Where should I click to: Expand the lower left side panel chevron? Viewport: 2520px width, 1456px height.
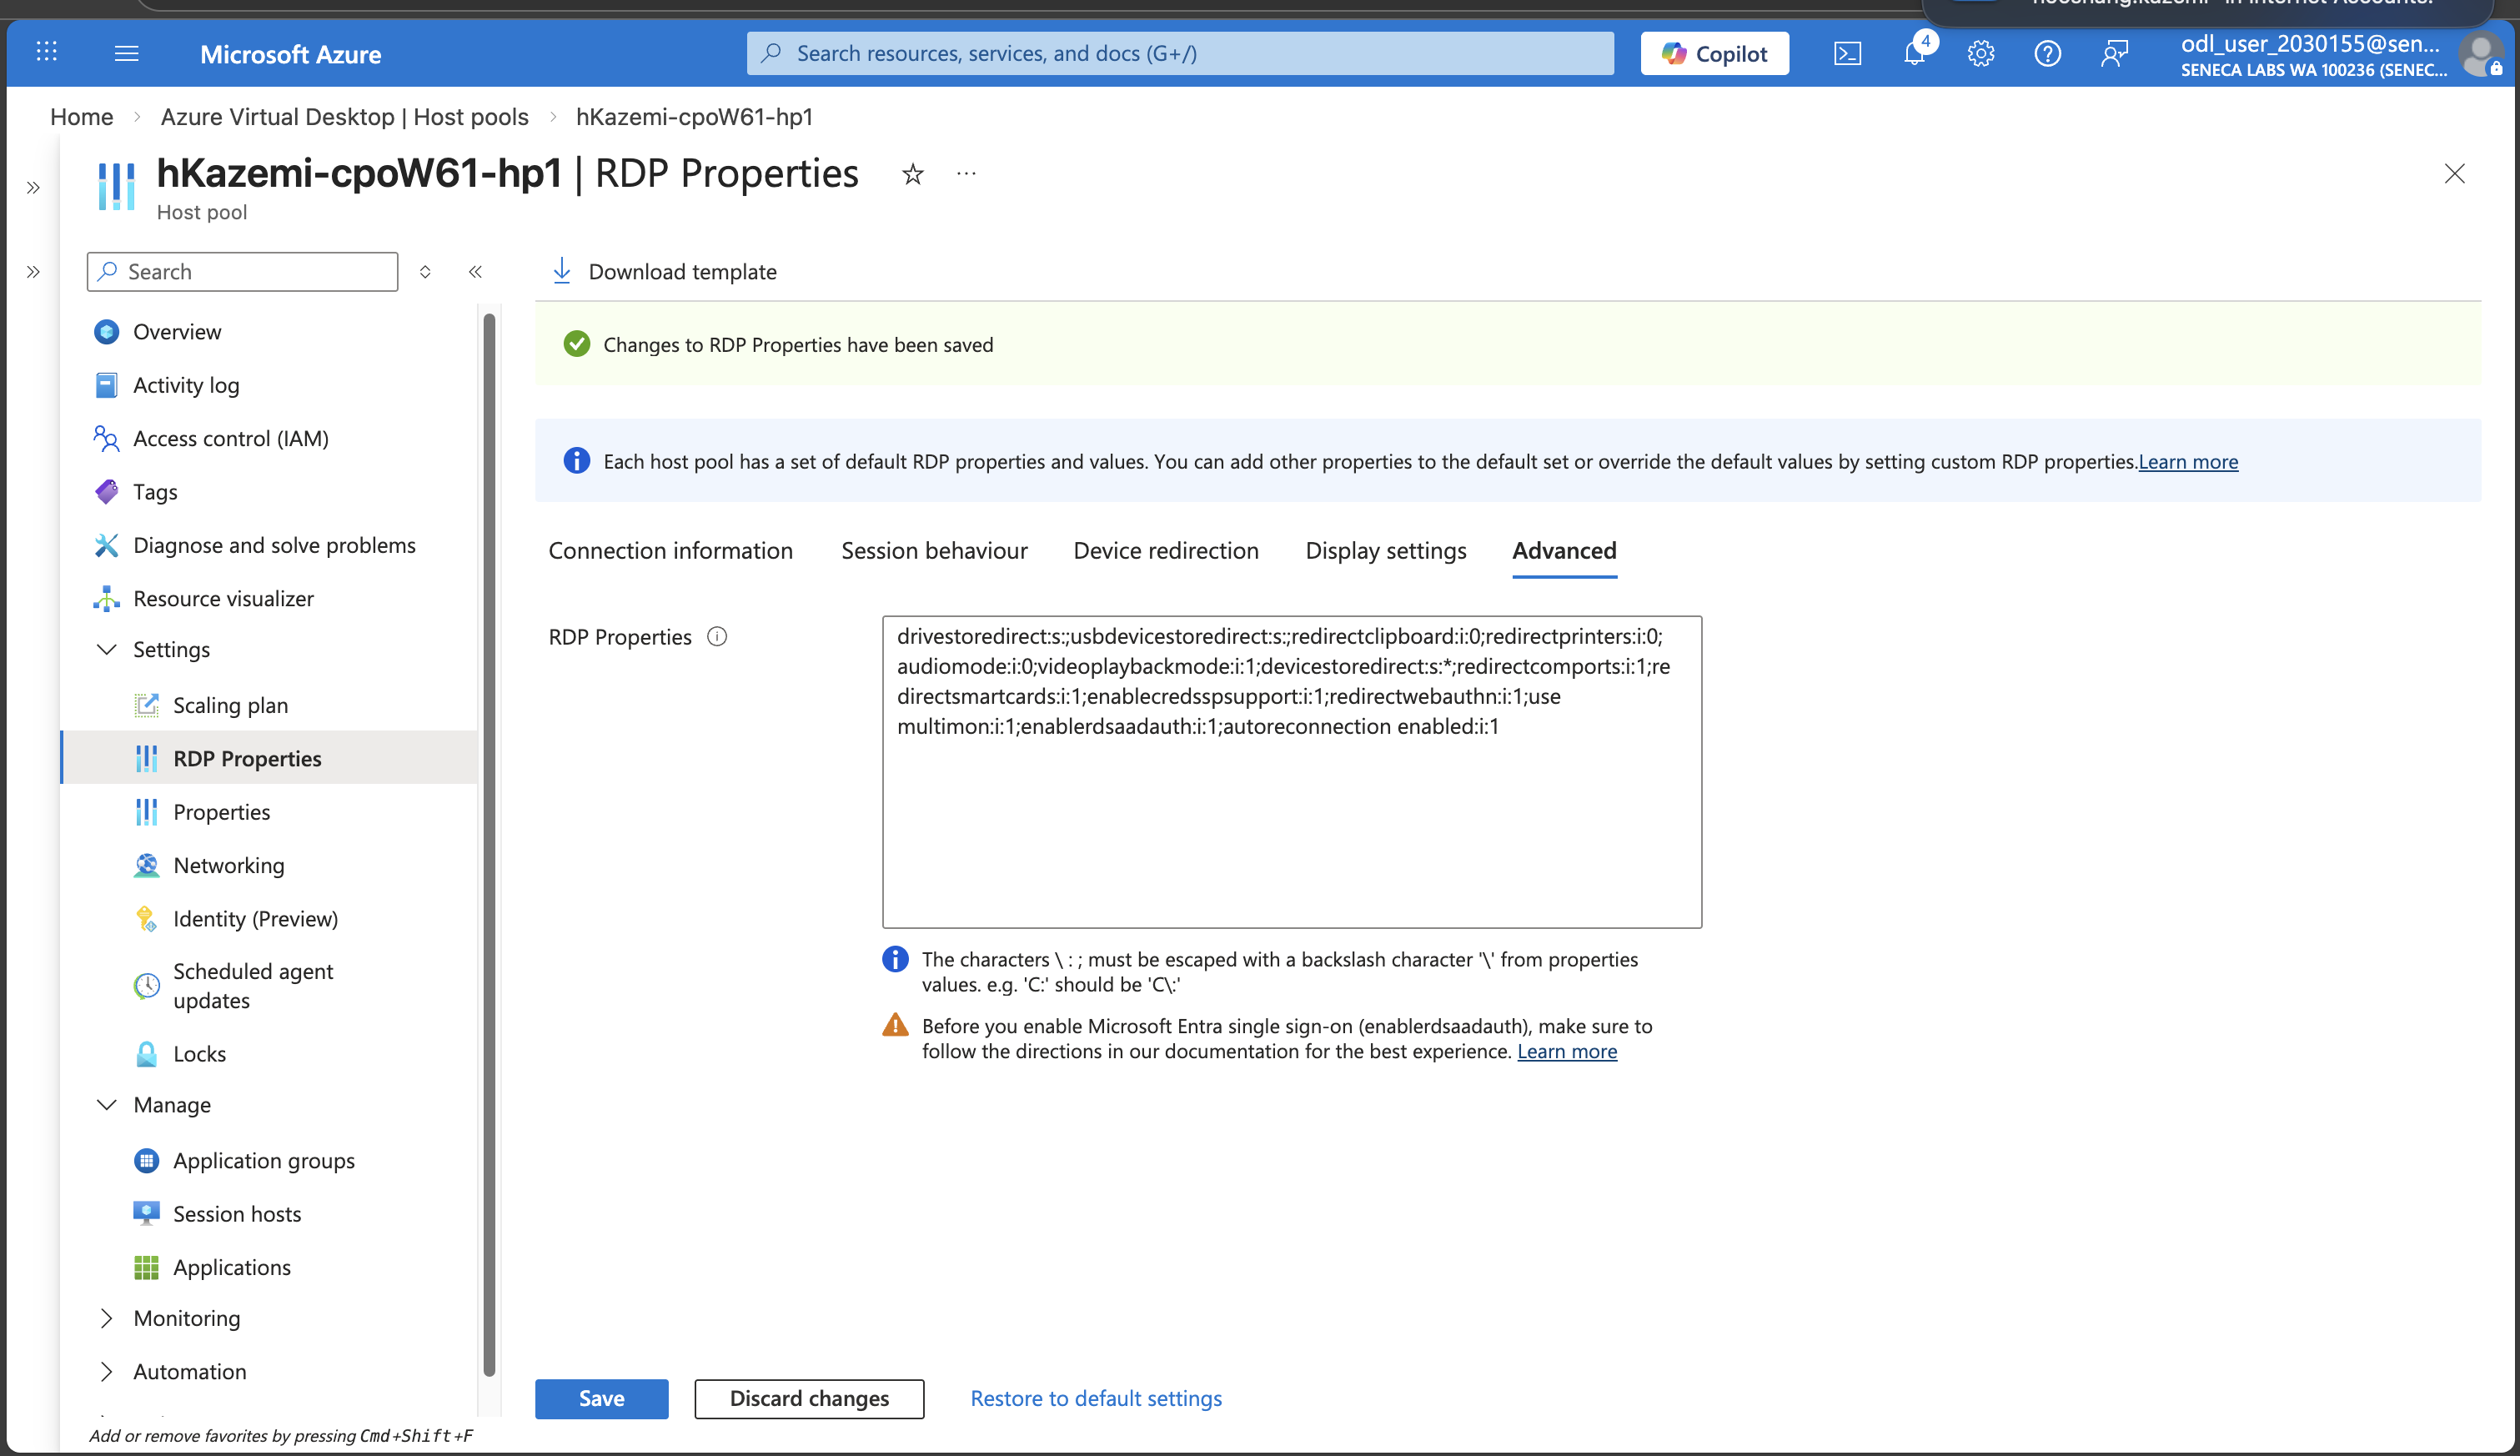click(33, 272)
